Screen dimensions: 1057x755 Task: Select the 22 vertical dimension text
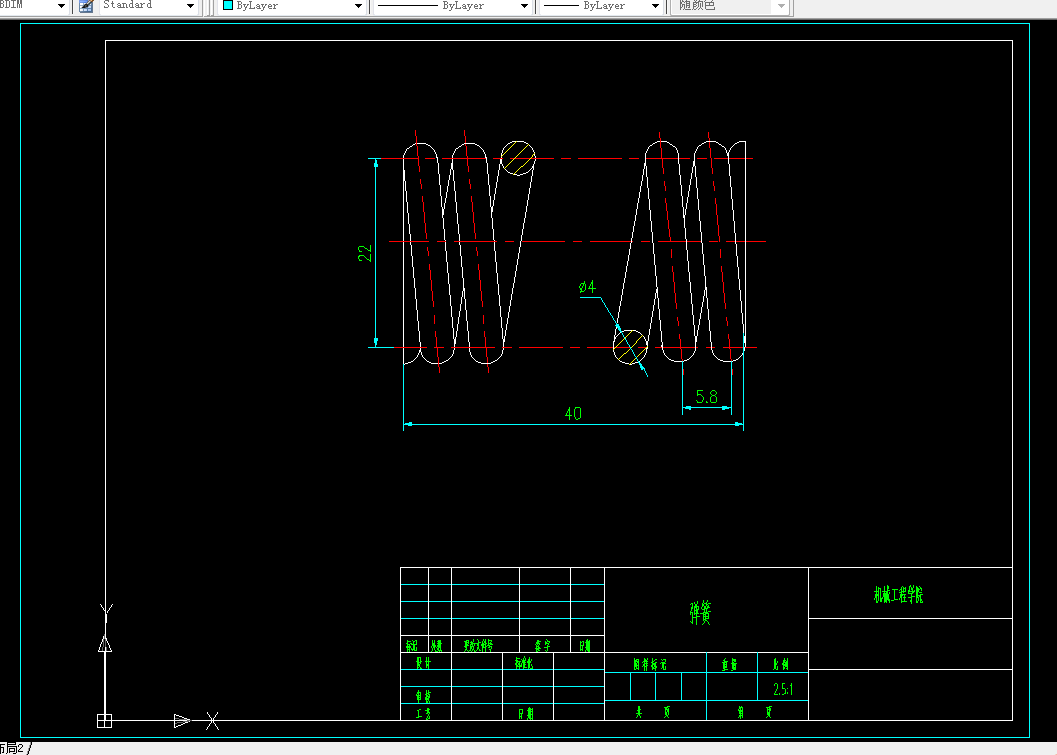tap(365, 253)
